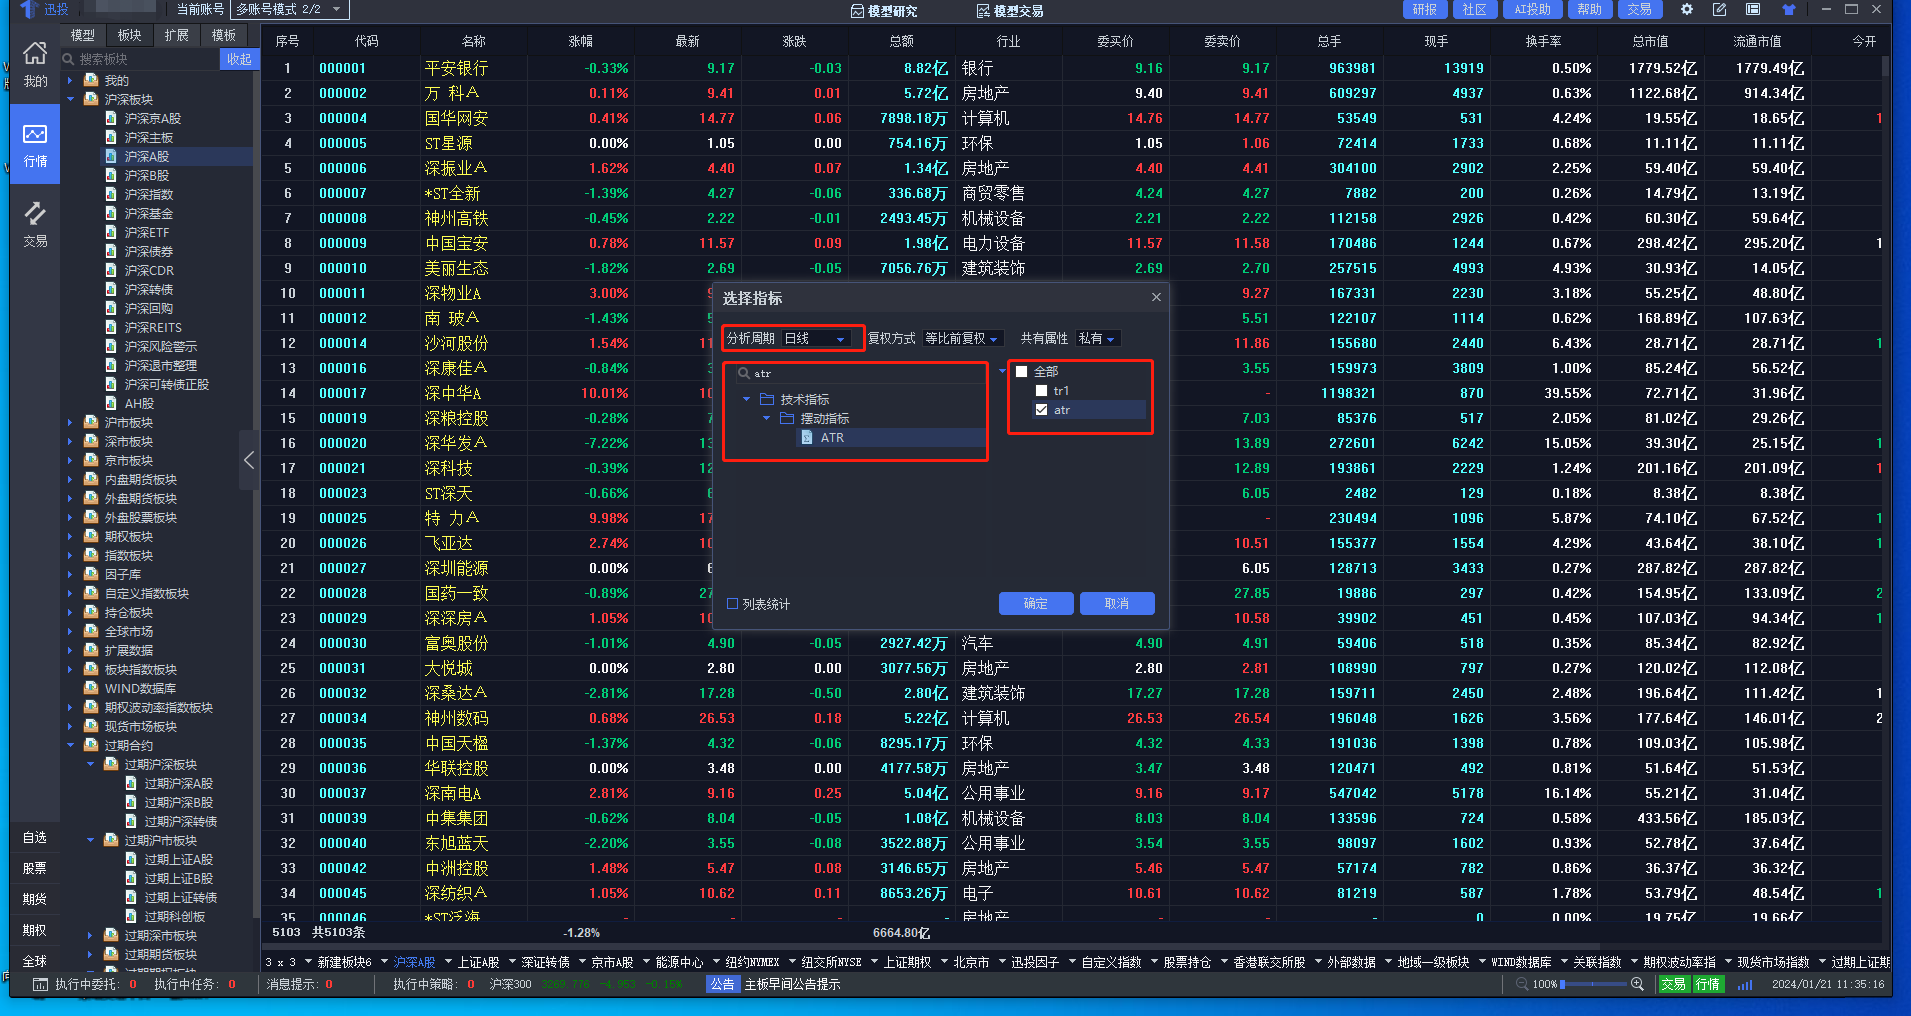Open the 复权方式 等比前复权 dropdown
Screen dimensions: 1911x1016
point(962,339)
